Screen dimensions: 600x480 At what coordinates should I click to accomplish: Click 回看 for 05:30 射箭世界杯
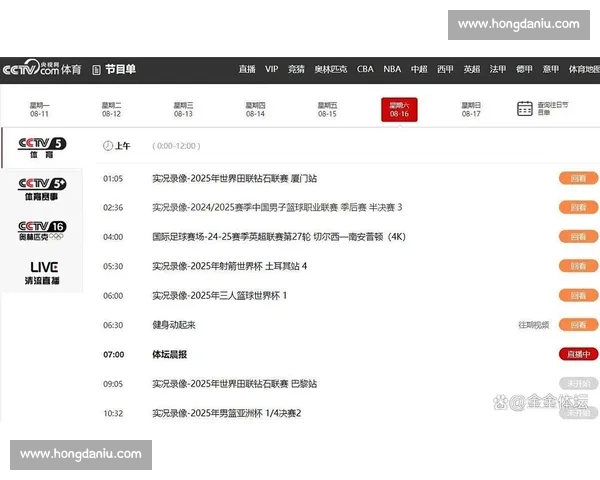pyautogui.click(x=578, y=266)
